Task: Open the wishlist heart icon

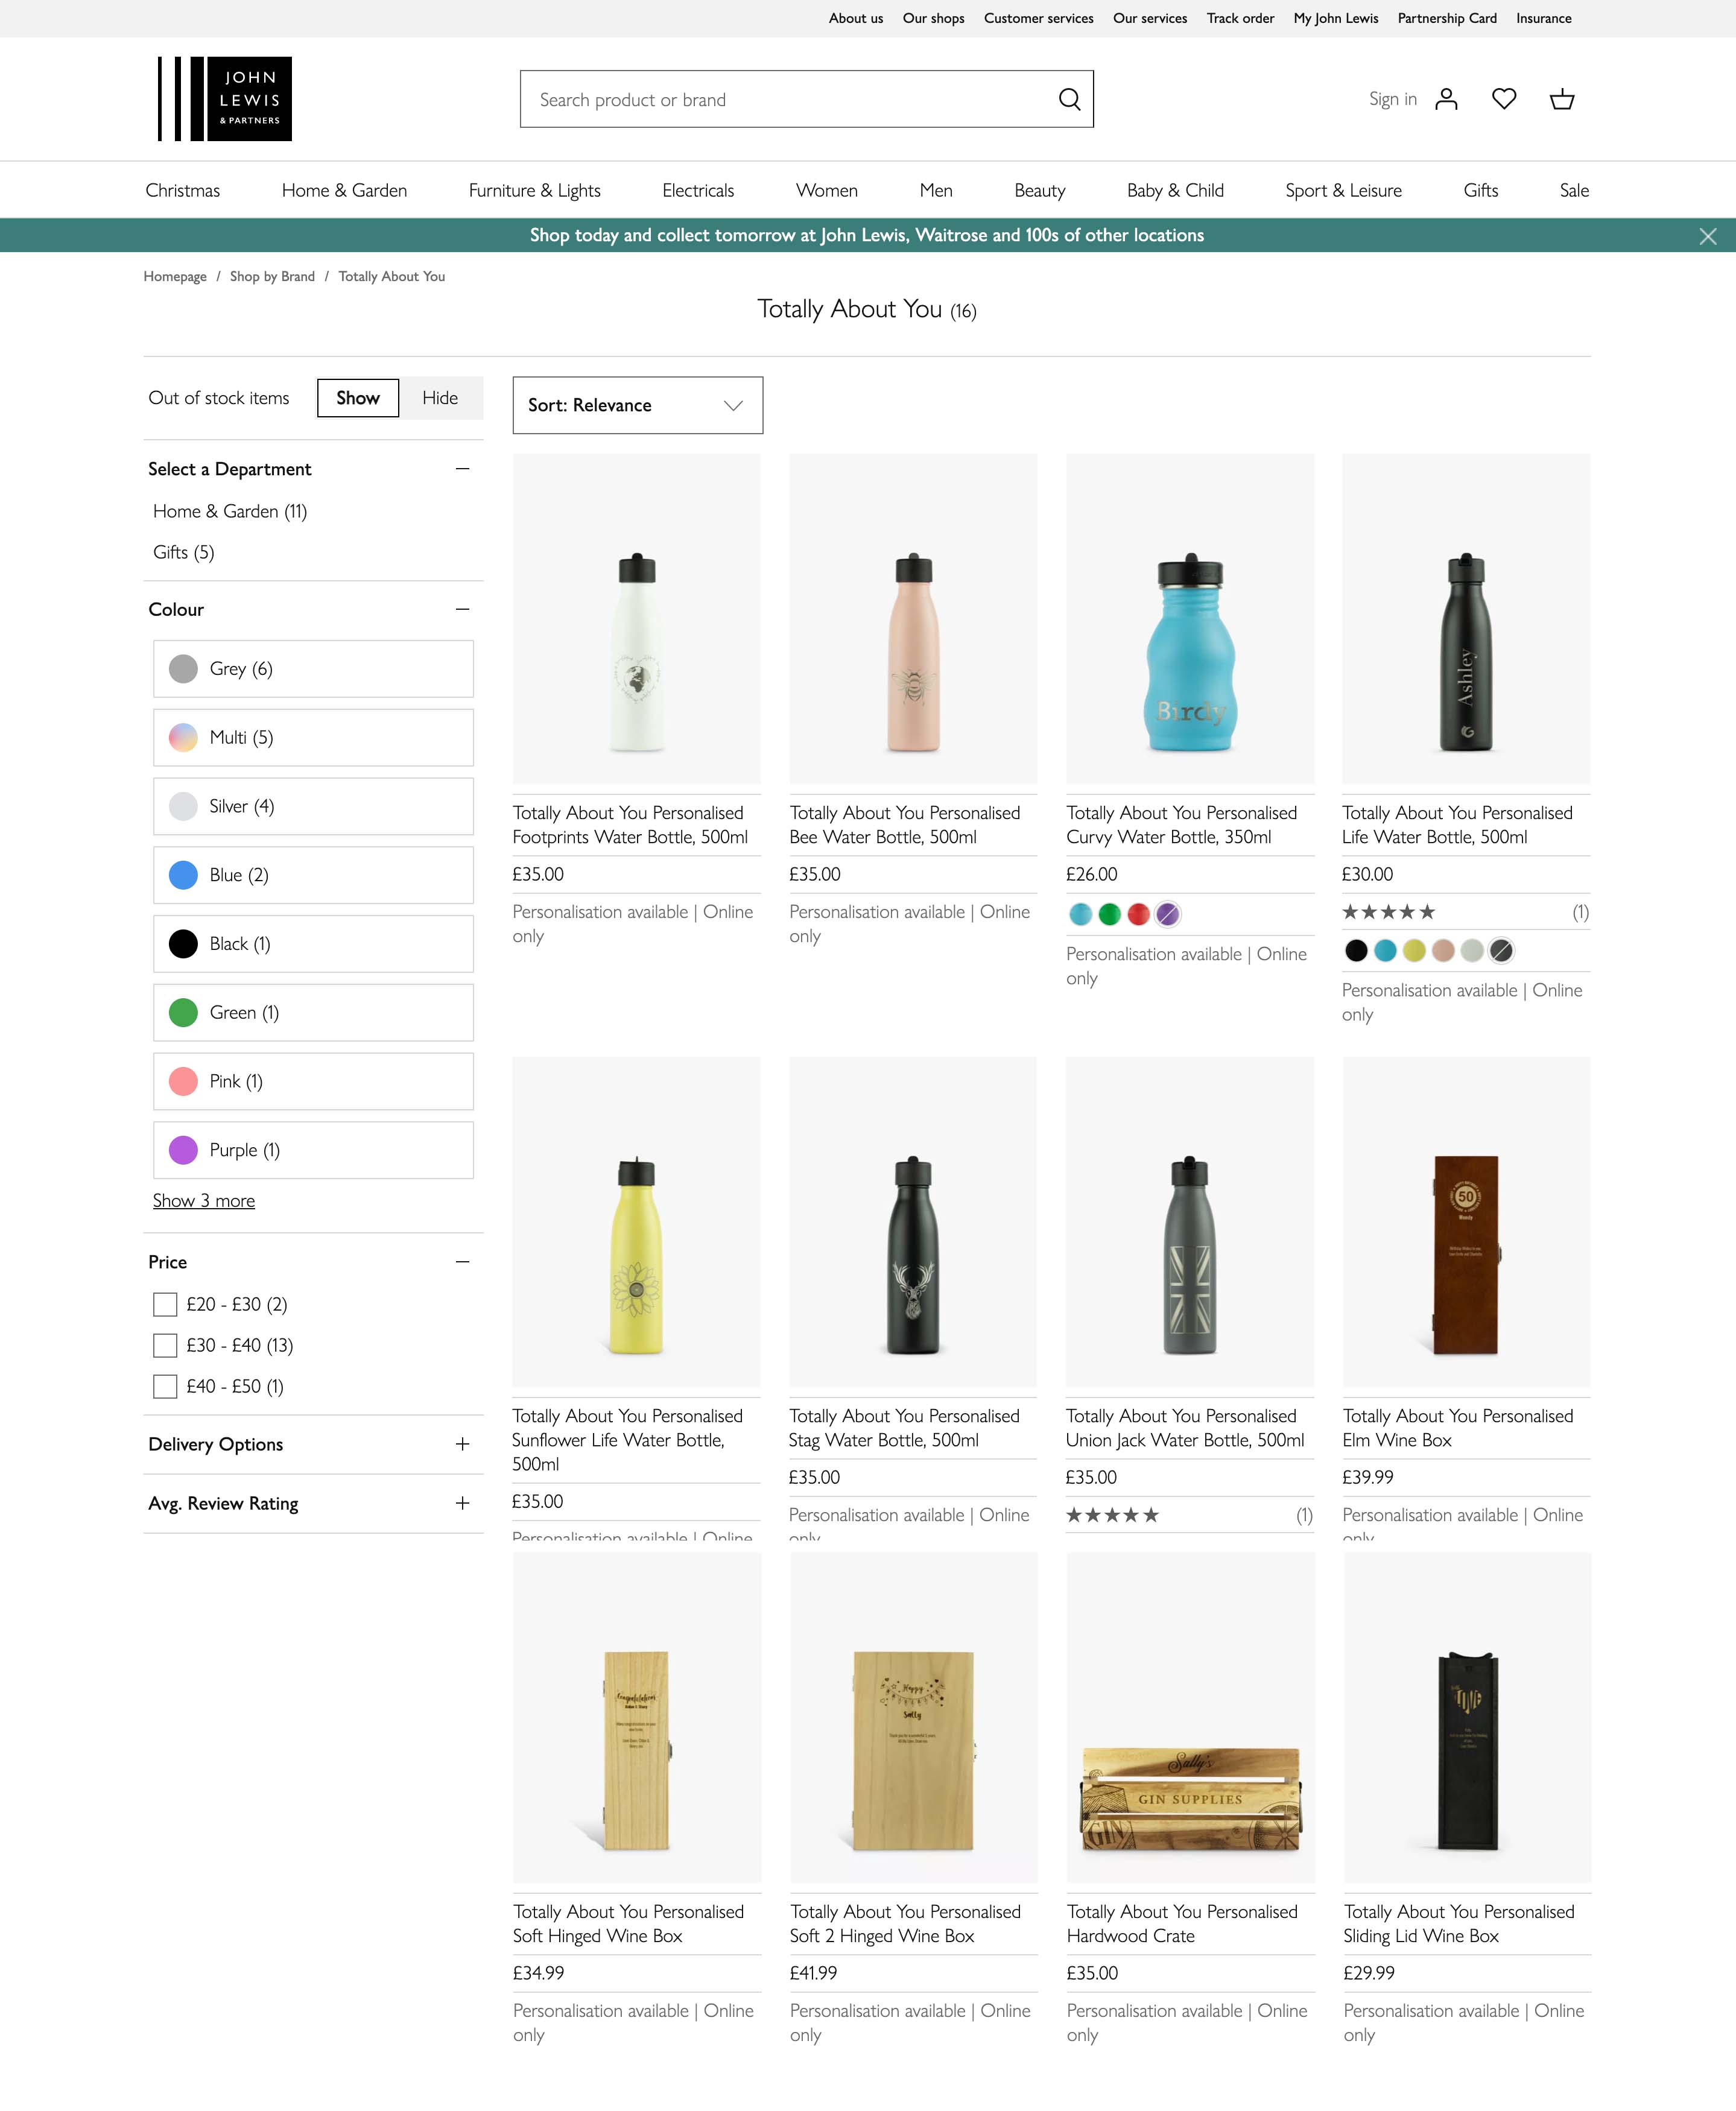Action: [x=1504, y=99]
